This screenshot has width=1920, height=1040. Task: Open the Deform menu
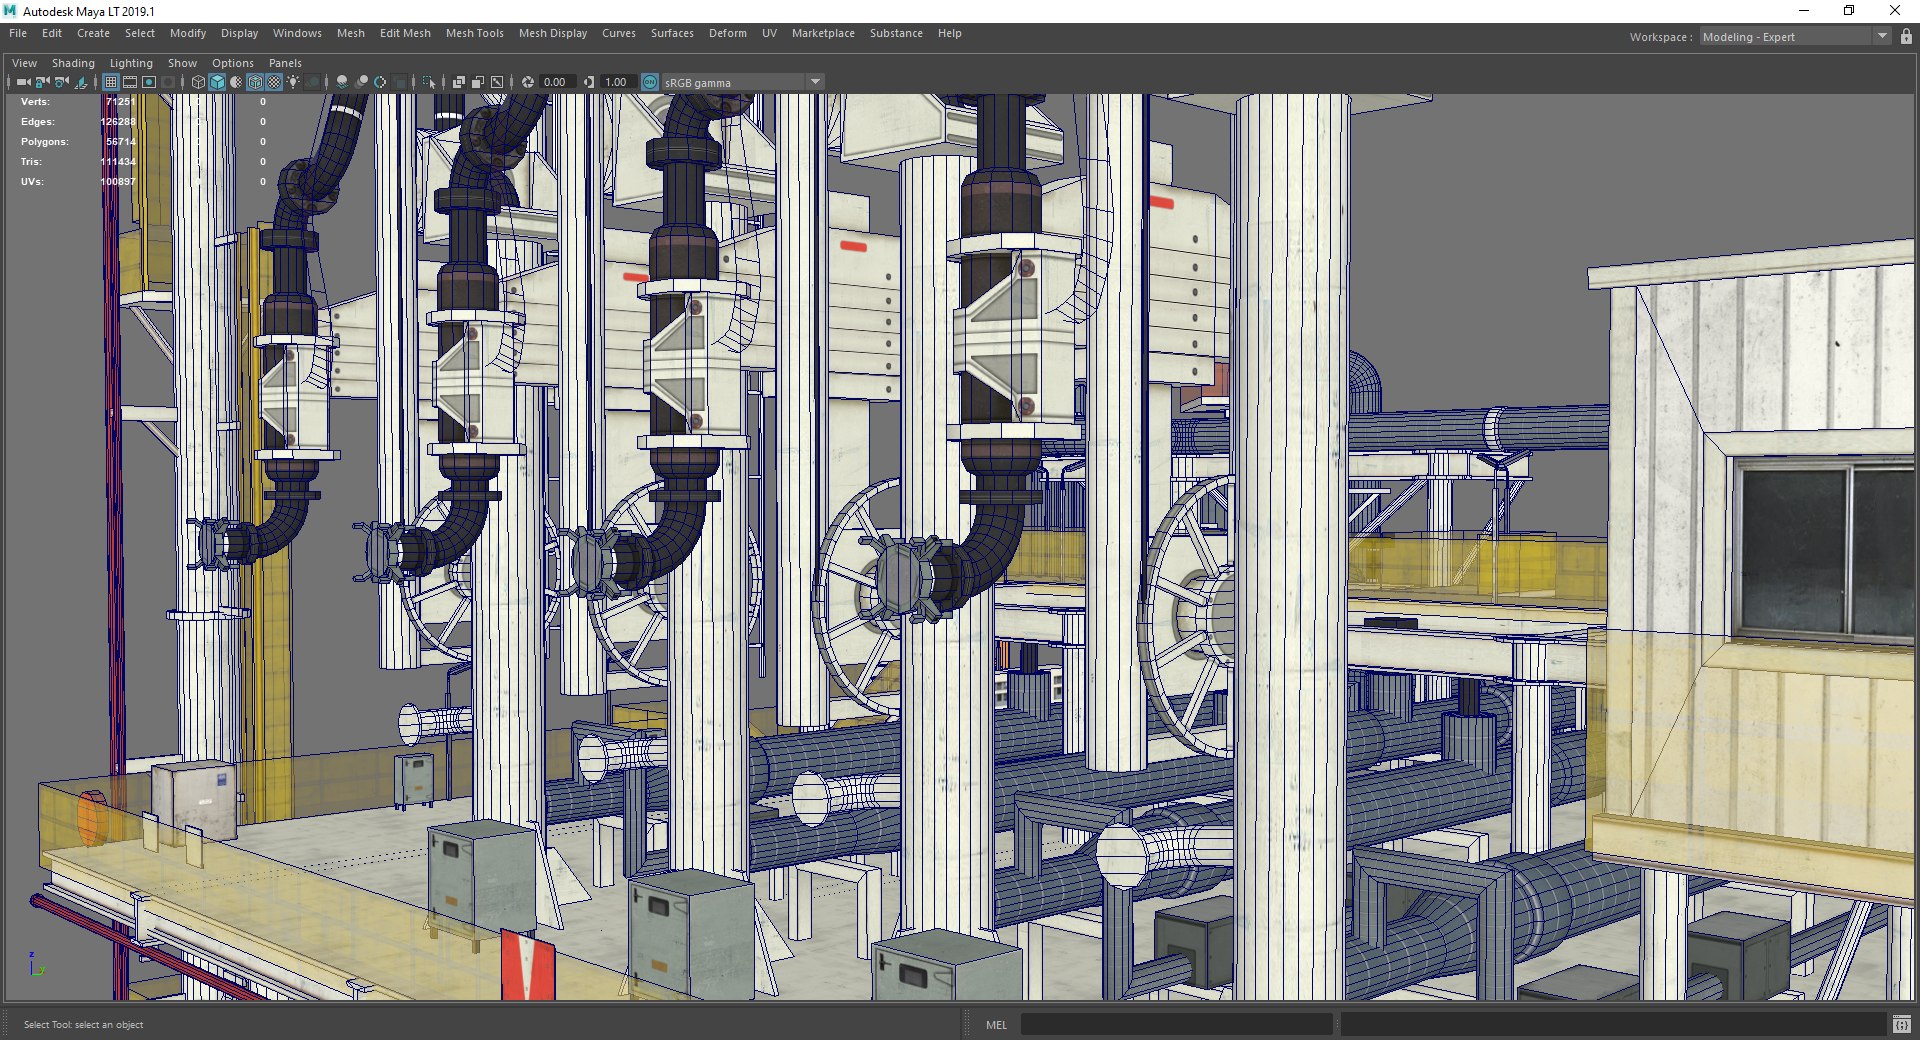728,33
